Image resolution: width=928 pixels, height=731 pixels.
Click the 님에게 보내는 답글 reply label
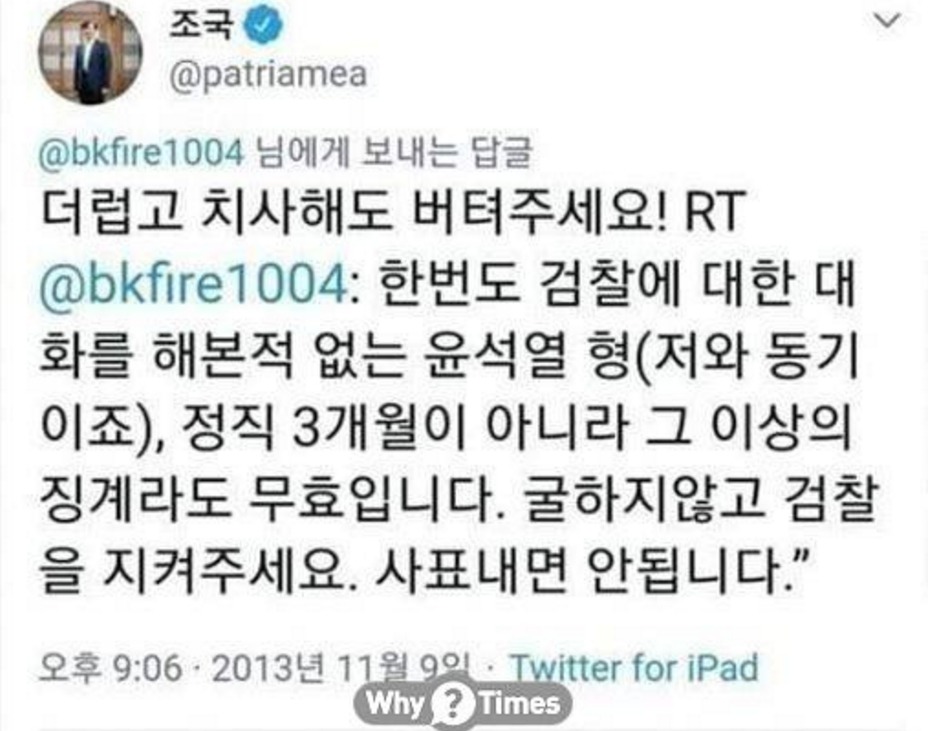tap(392, 153)
